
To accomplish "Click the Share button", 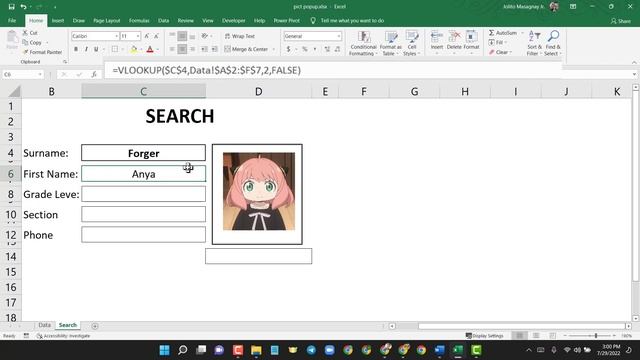I will click(x=621, y=21).
